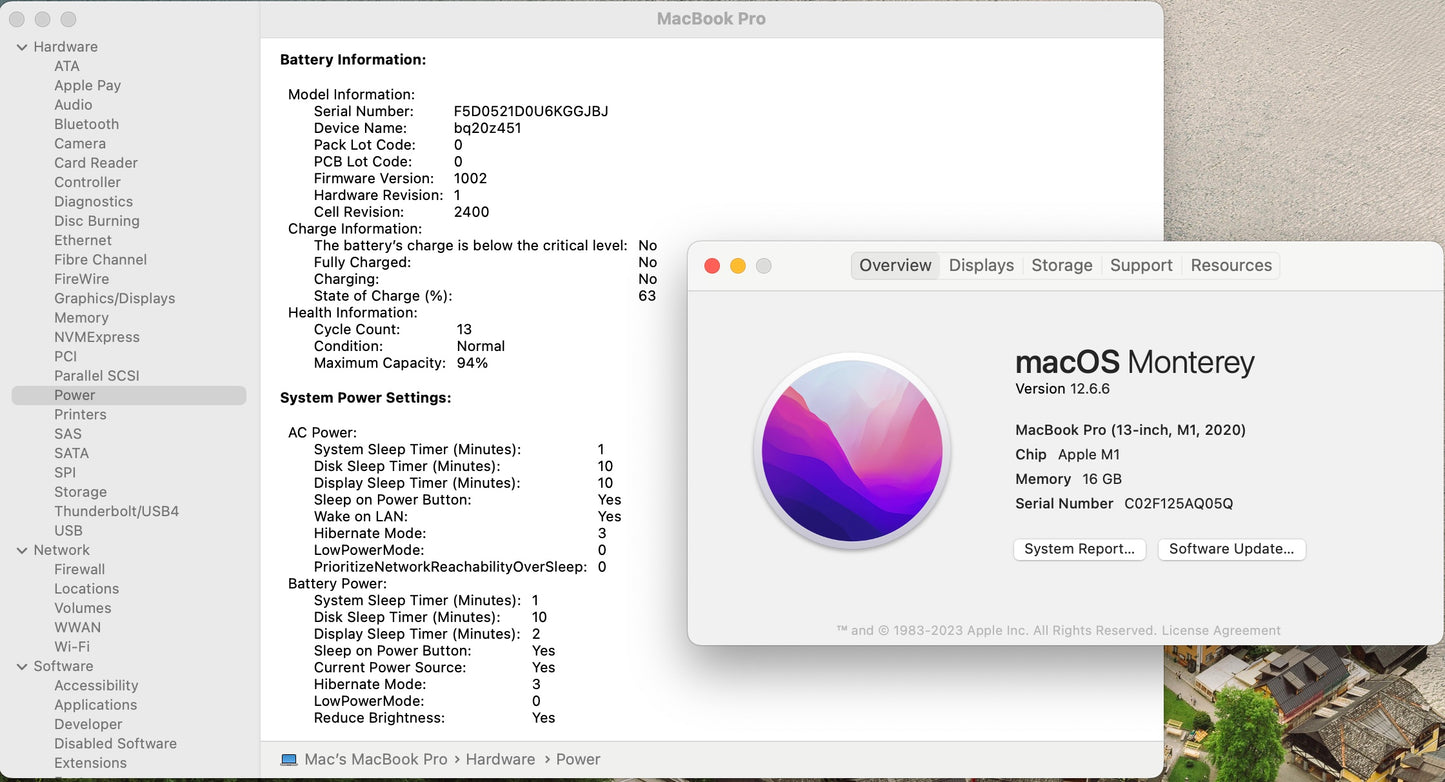
Task: Click the Version 12.6.6 text
Action: point(1063,389)
